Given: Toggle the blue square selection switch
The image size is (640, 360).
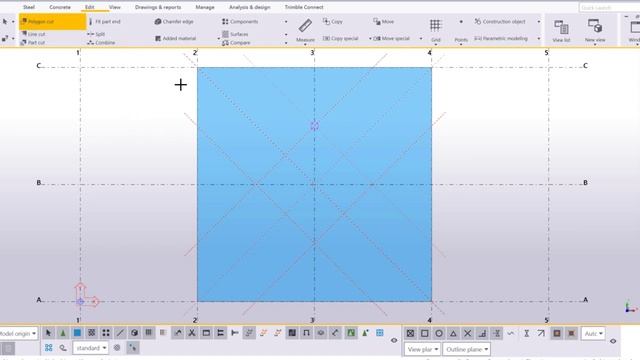Looking at the screenshot, I should tap(77, 333).
